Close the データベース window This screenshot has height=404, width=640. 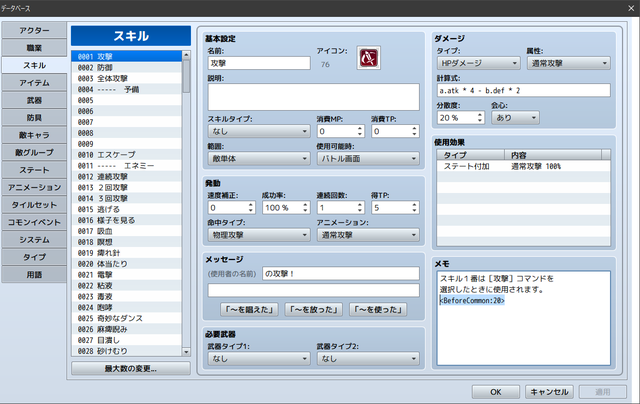(x=631, y=8)
